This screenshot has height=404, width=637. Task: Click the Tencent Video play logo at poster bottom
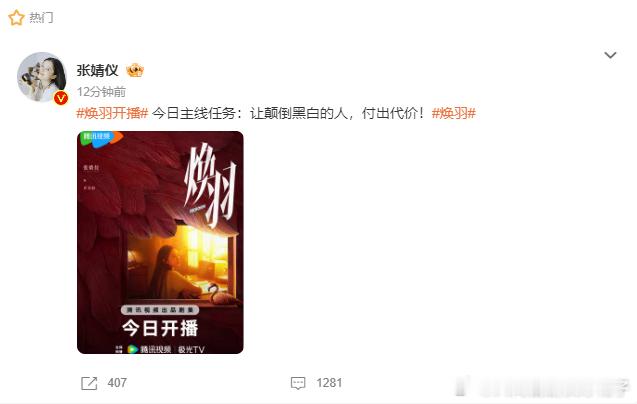(x=132, y=349)
